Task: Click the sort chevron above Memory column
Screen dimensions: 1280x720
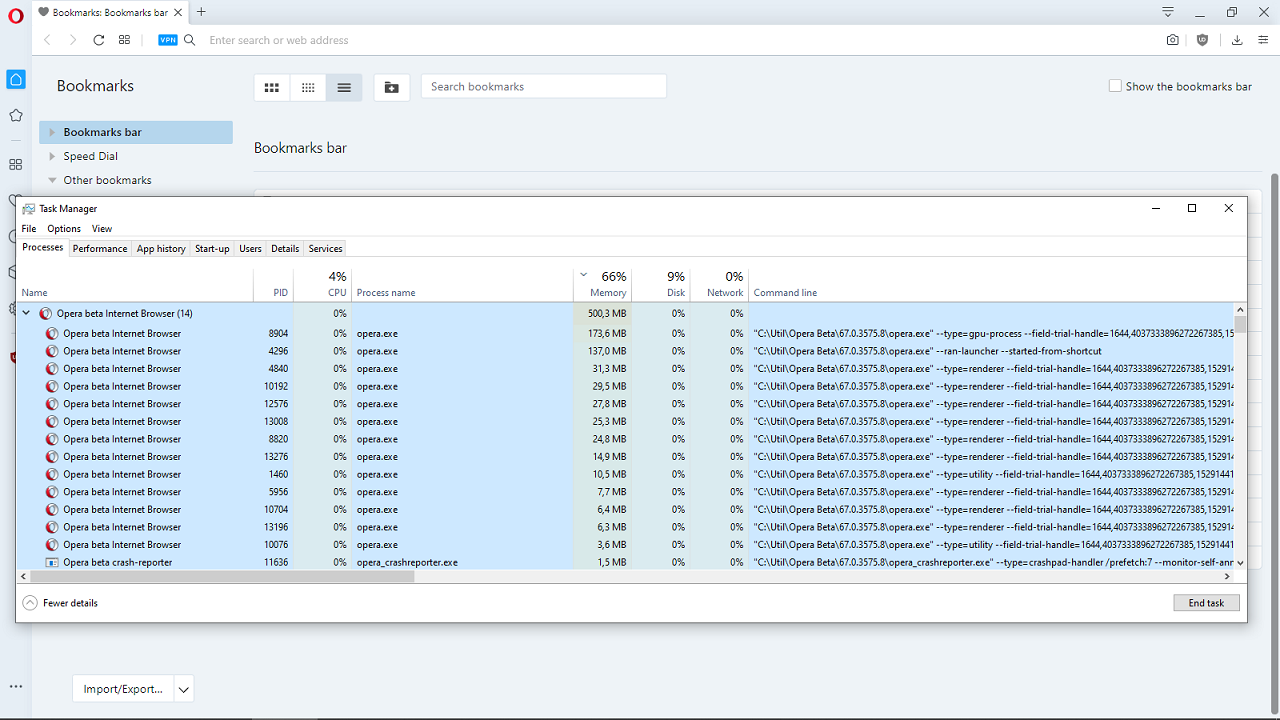Action: [x=583, y=274]
